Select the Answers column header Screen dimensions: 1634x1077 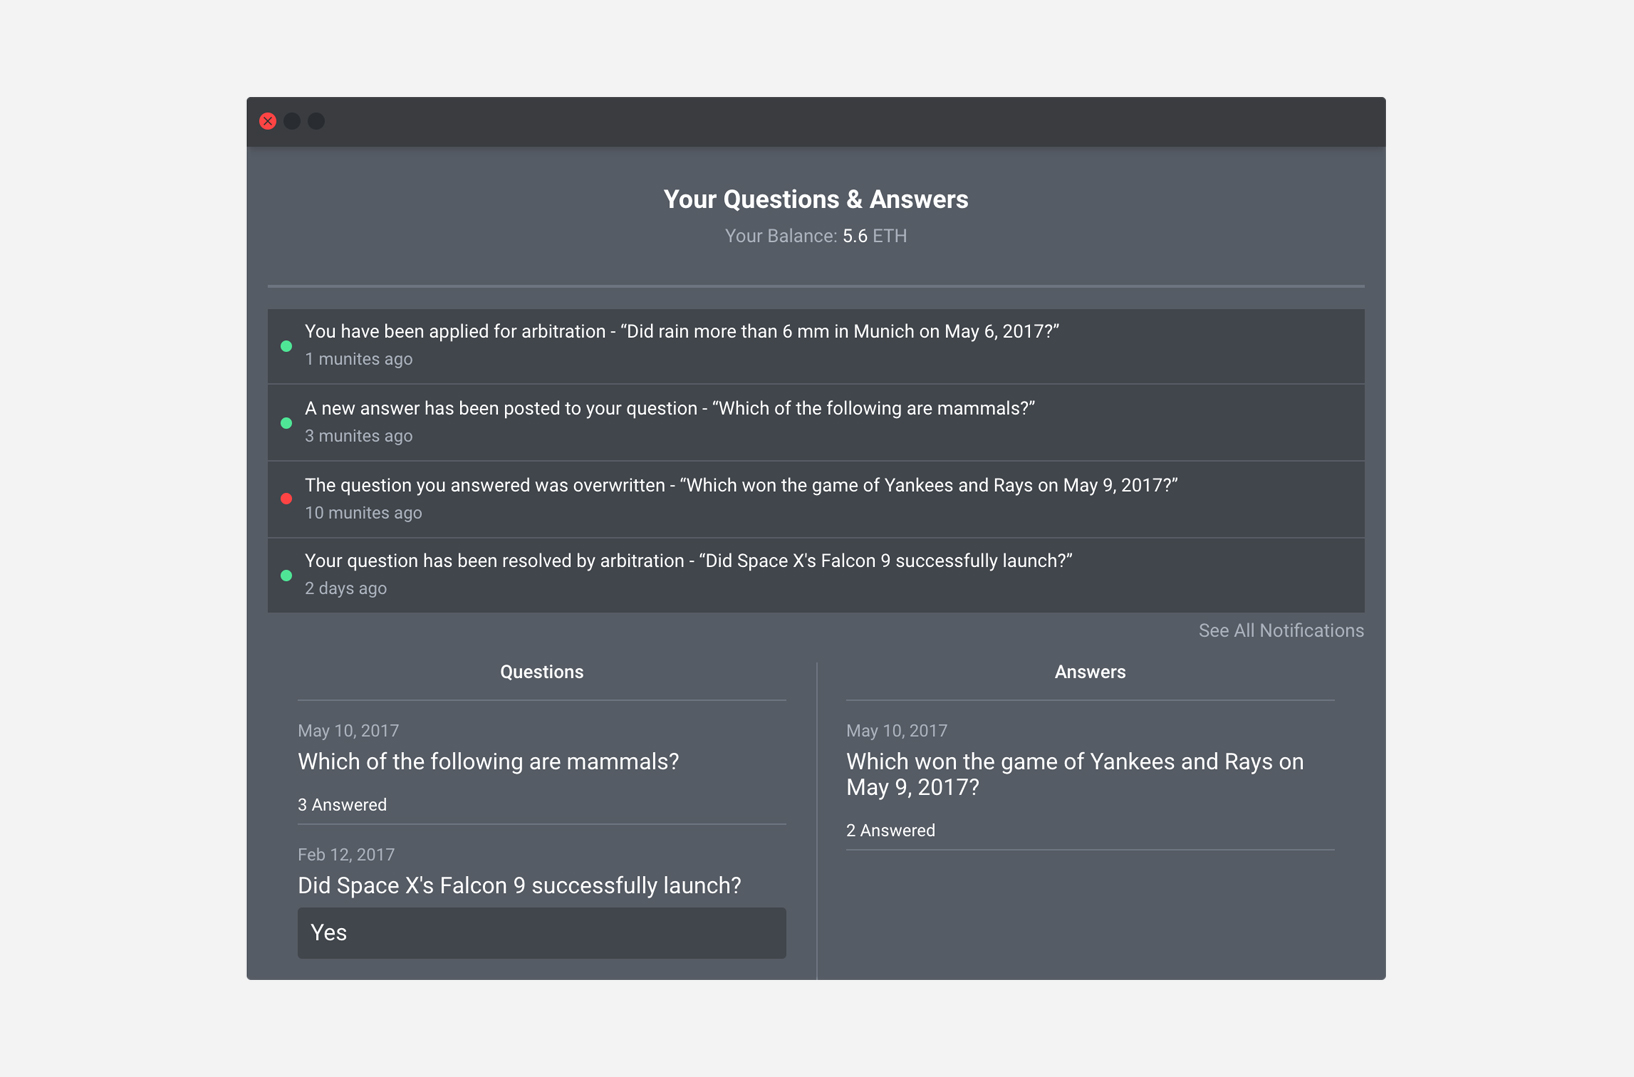tap(1089, 672)
